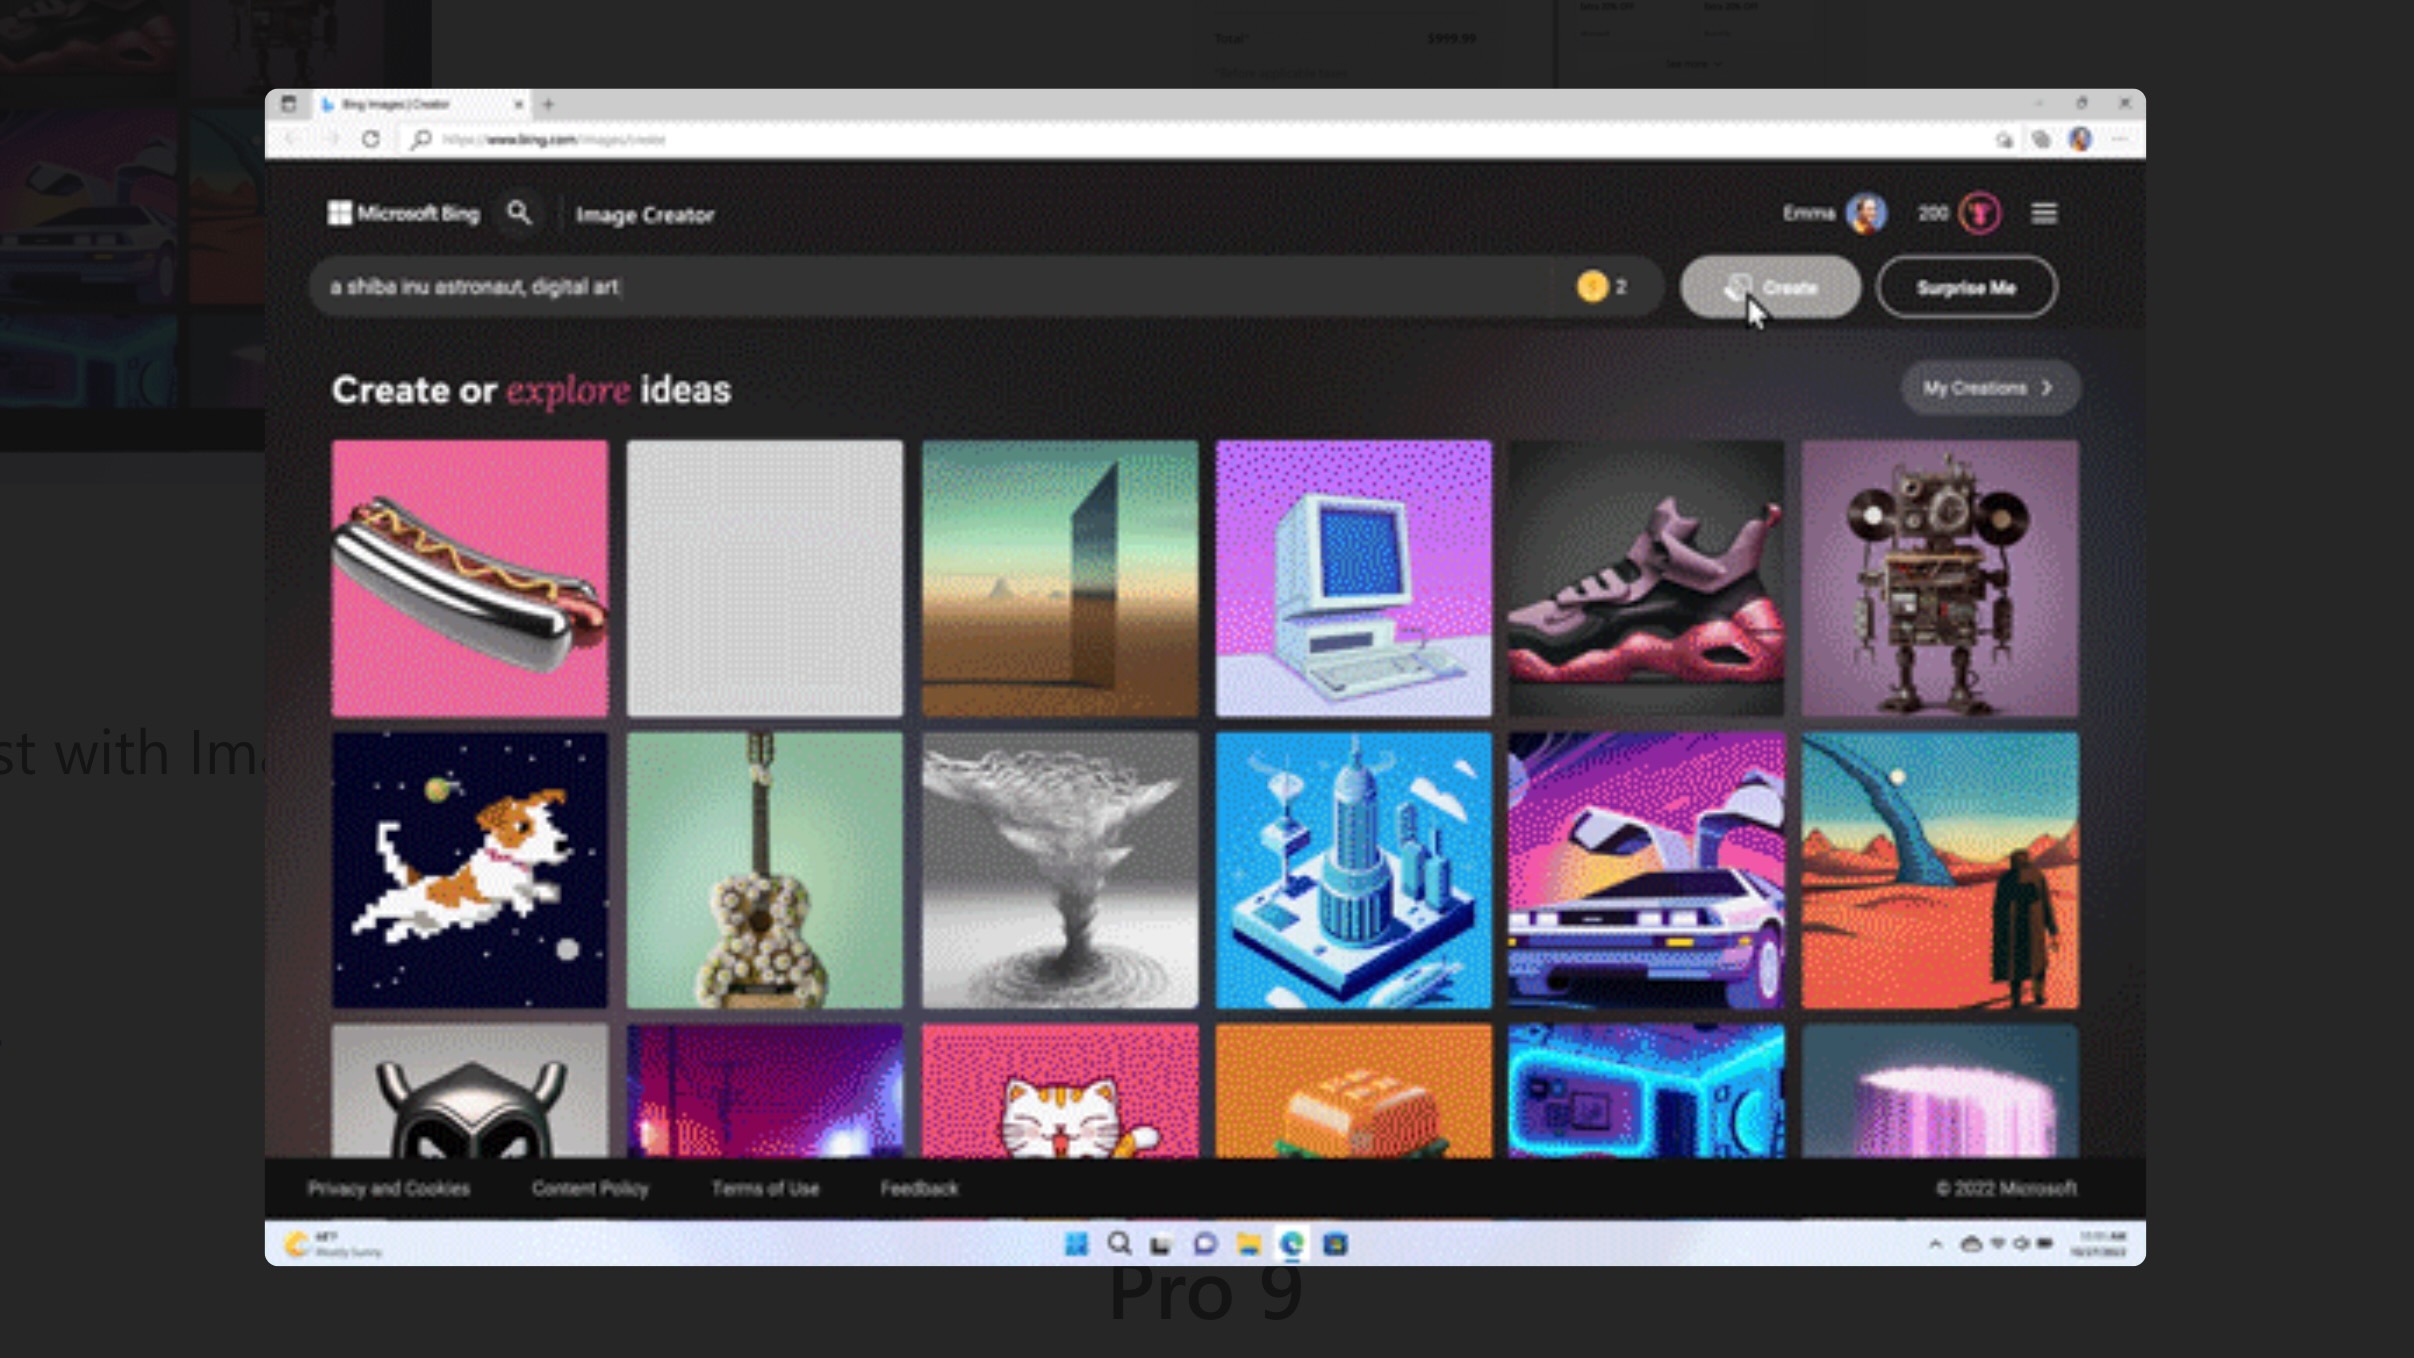Open the hamburger menu icon
Image resolution: width=2414 pixels, height=1358 pixels.
click(2044, 213)
